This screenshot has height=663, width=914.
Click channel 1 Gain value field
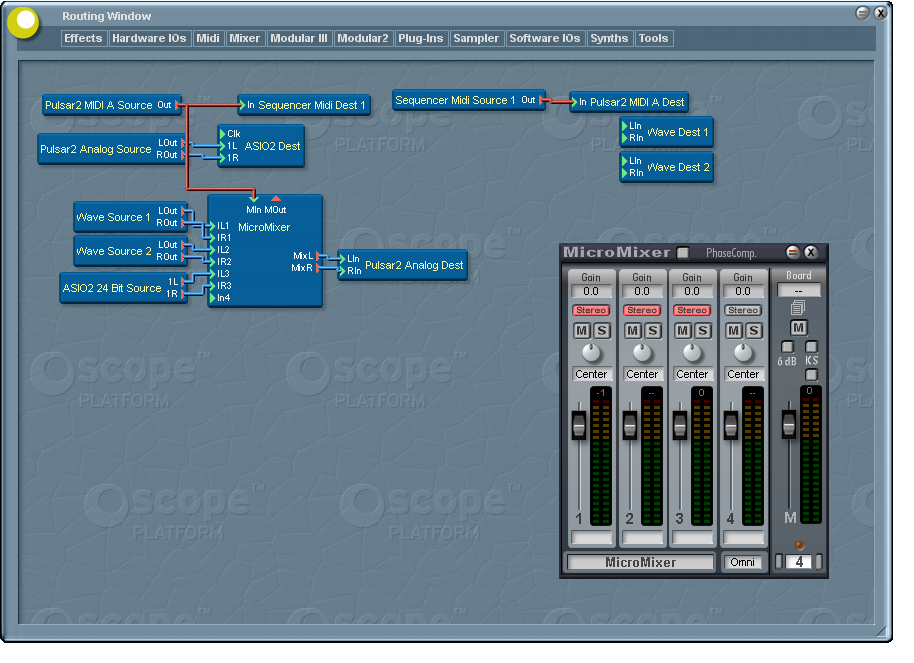coord(590,291)
